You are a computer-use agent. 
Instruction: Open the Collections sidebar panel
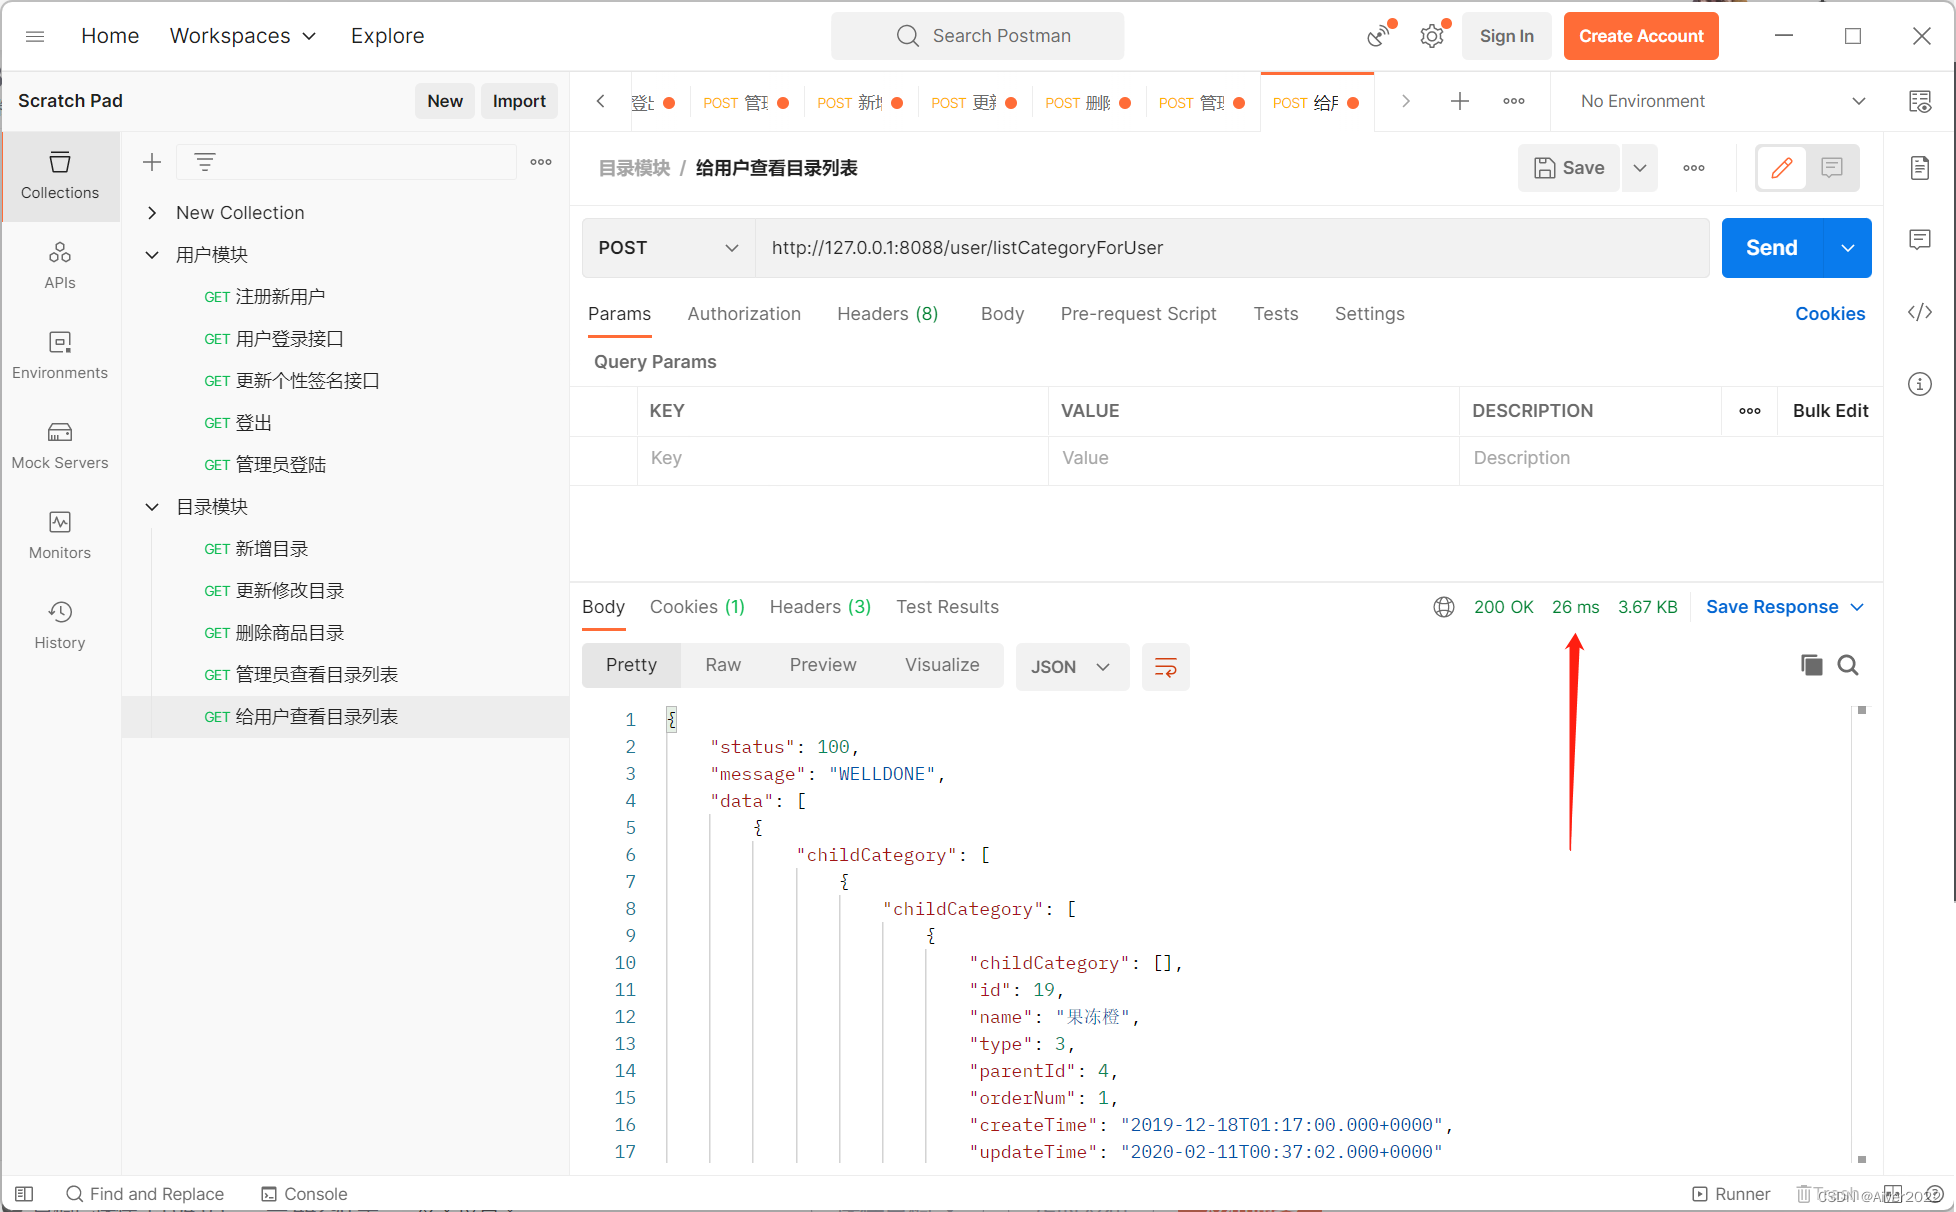60,175
